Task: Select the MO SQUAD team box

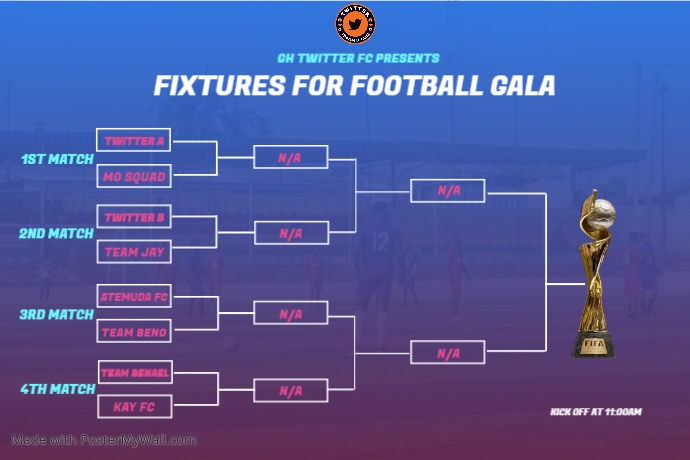Action: 133,177
